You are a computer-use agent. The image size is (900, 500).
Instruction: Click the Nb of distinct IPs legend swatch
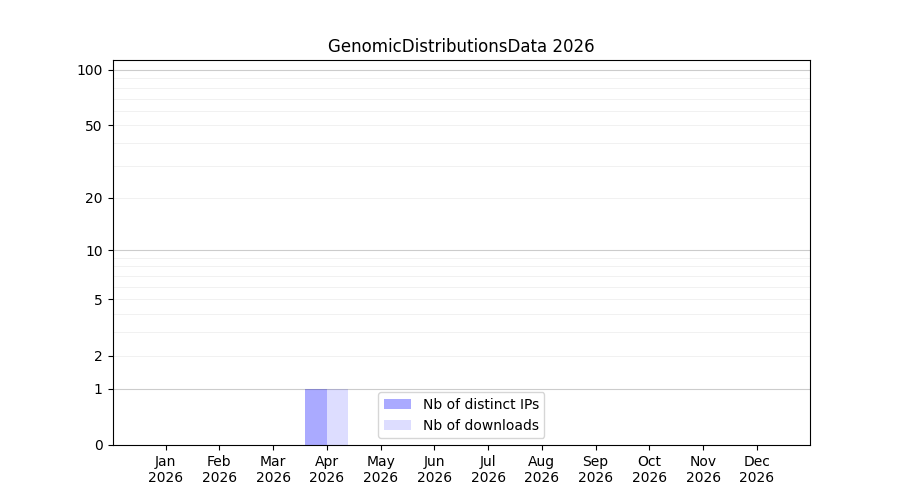point(397,404)
